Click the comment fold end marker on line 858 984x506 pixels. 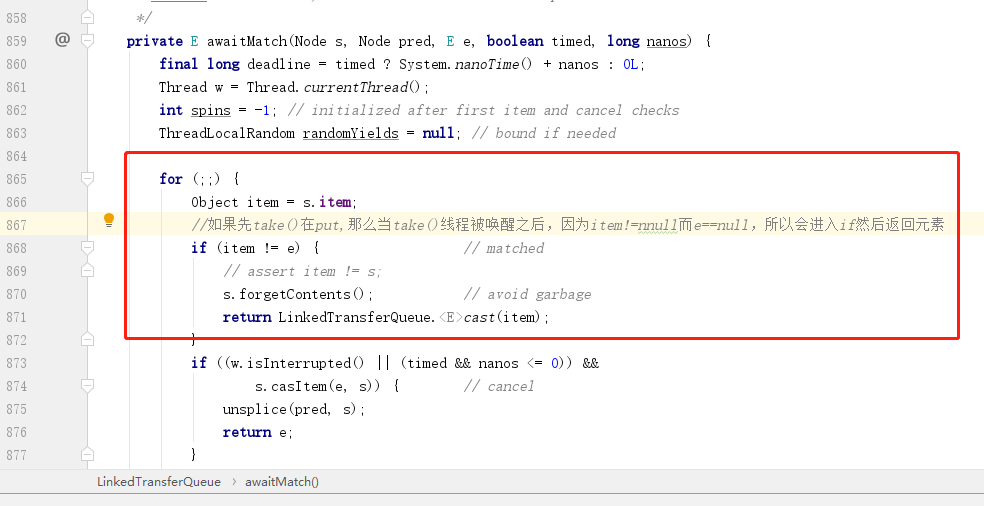click(88, 18)
